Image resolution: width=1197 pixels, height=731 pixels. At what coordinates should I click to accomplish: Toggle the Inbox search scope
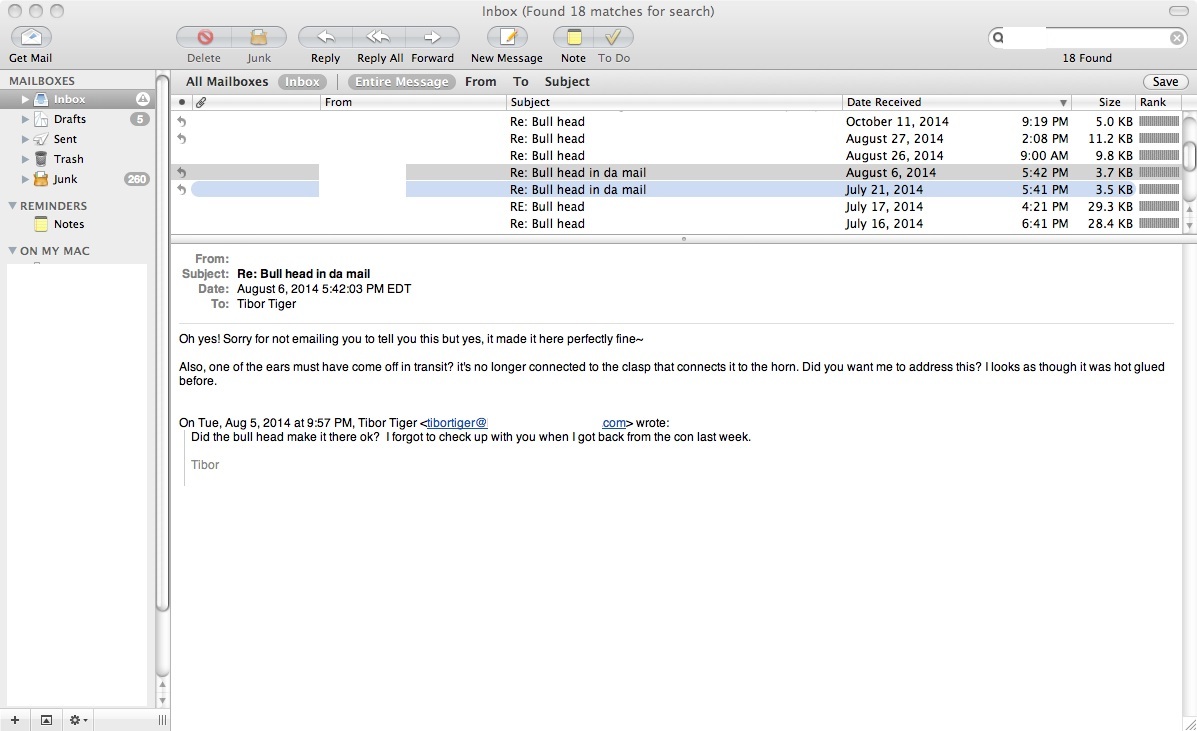click(302, 82)
